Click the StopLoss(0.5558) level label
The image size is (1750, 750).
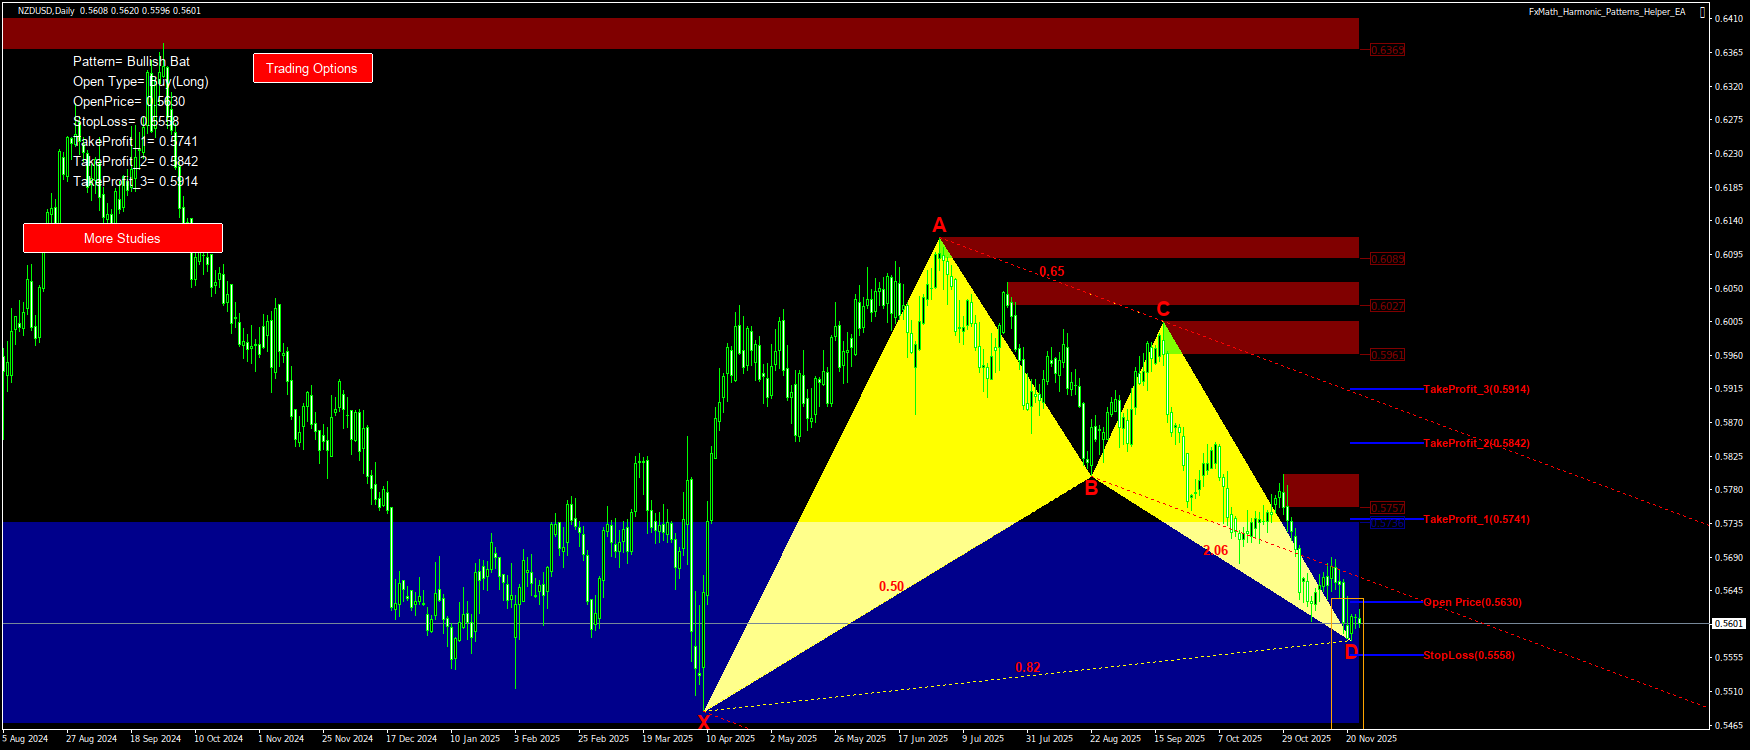pos(1468,656)
